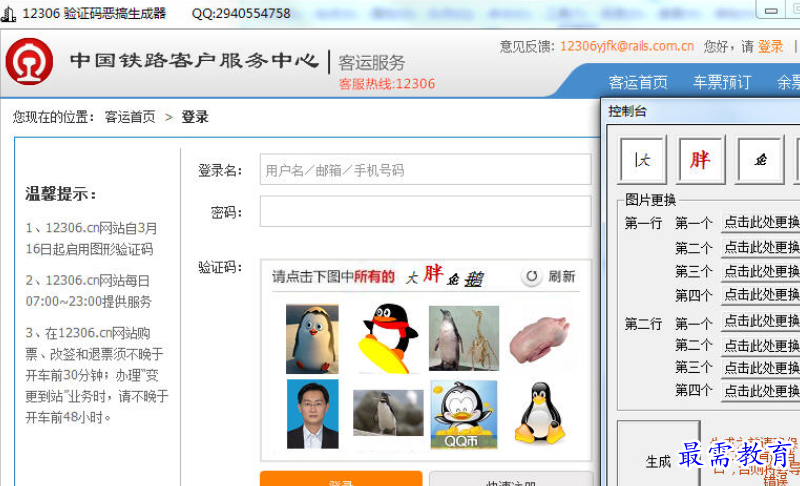Click 客运首页 in the breadcrumb
The width and height of the screenshot is (800, 486).
click(130, 117)
